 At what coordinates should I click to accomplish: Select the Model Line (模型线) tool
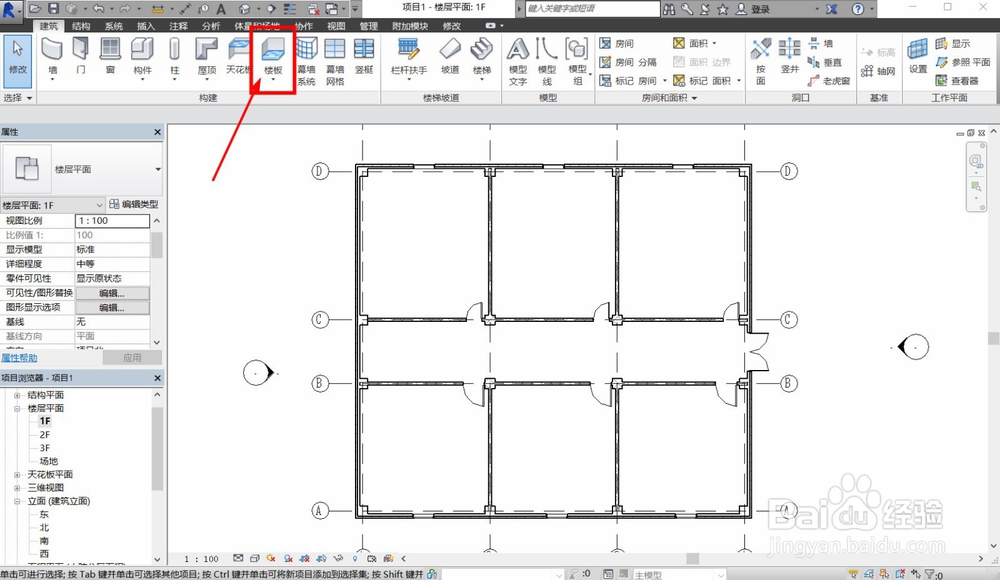tap(547, 61)
